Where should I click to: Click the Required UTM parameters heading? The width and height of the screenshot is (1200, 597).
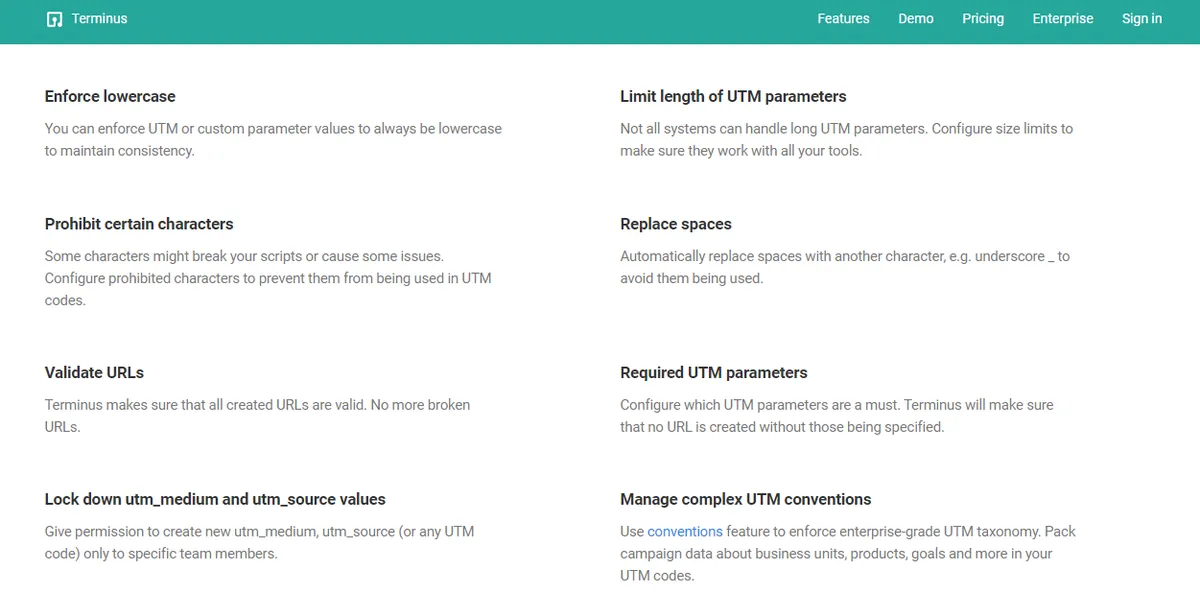pos(713,372)
